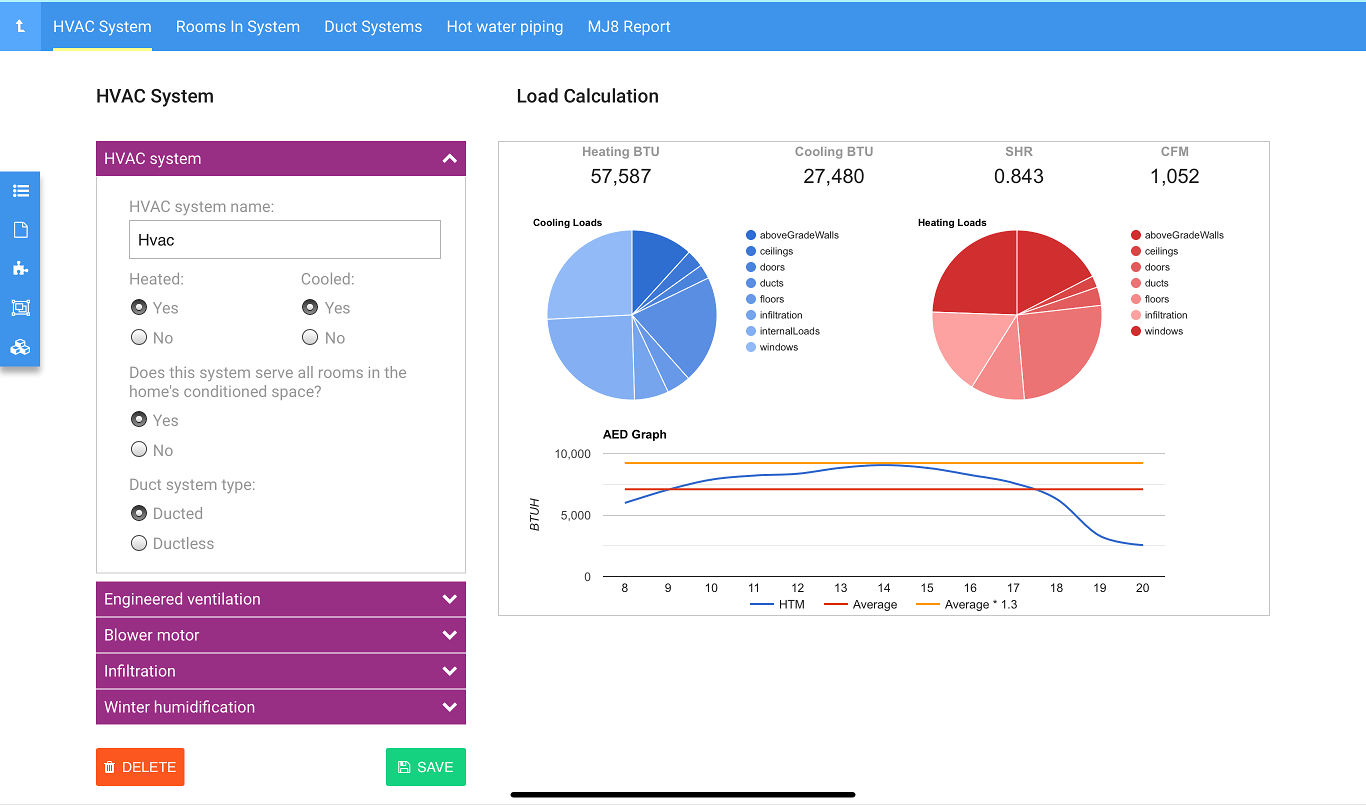Select the puzzle piece icon in the sidebar
The height and width of the screenshot is (805, 1366).
click(20, 268)
